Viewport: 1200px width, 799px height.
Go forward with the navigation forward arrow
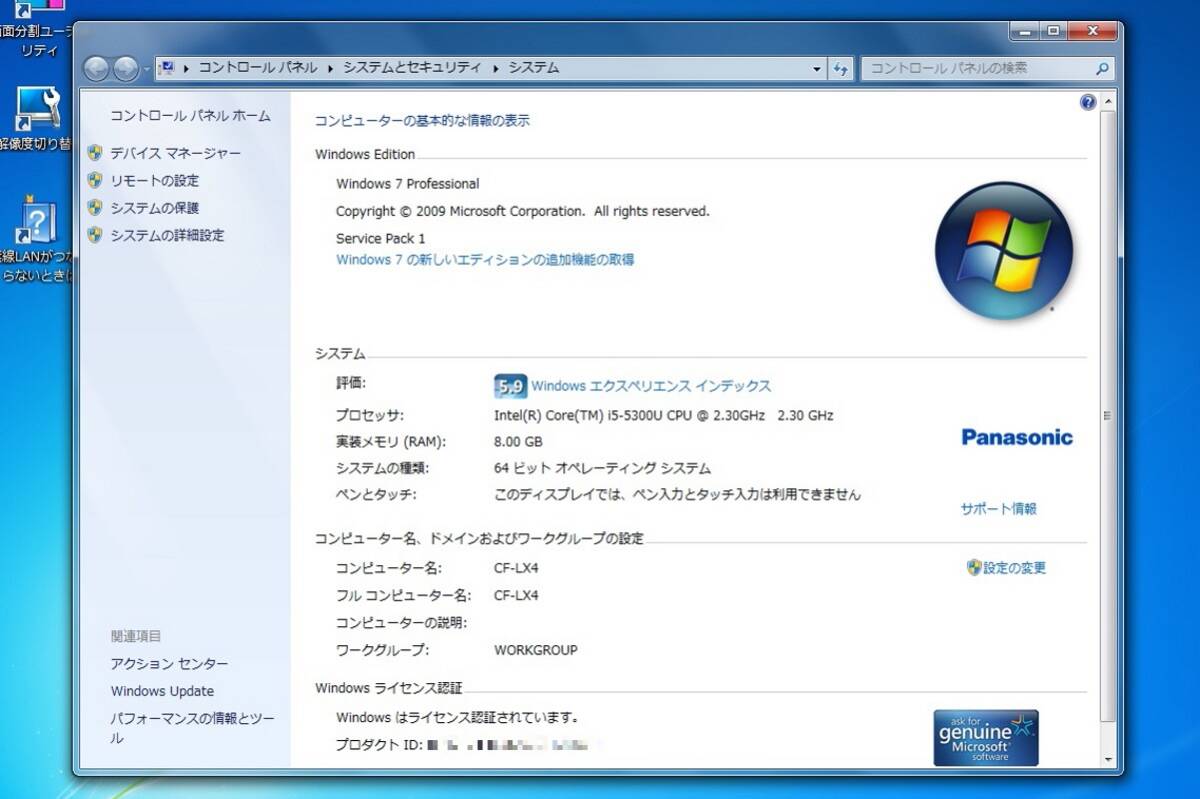[126, 69]
